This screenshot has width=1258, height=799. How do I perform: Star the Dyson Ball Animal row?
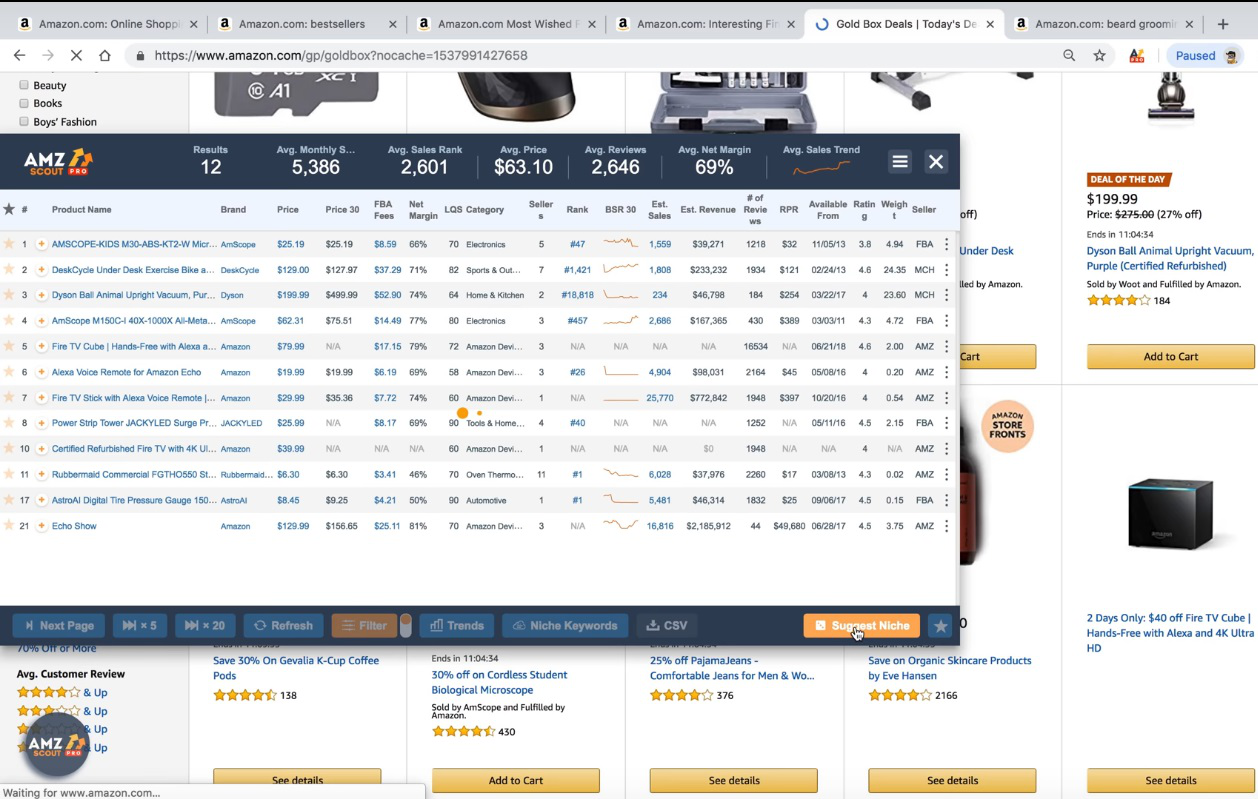pos(9,295)
